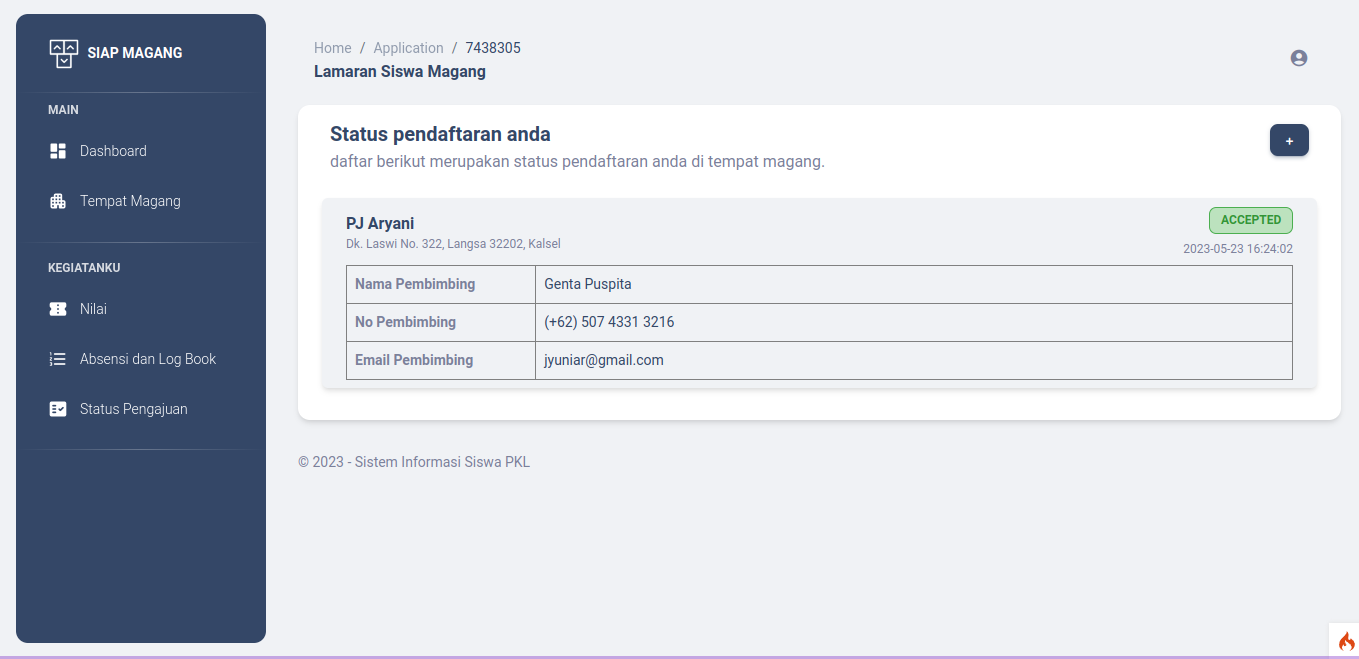
Task: Open the Nilai sidebar menu
Action: [93, 309]
